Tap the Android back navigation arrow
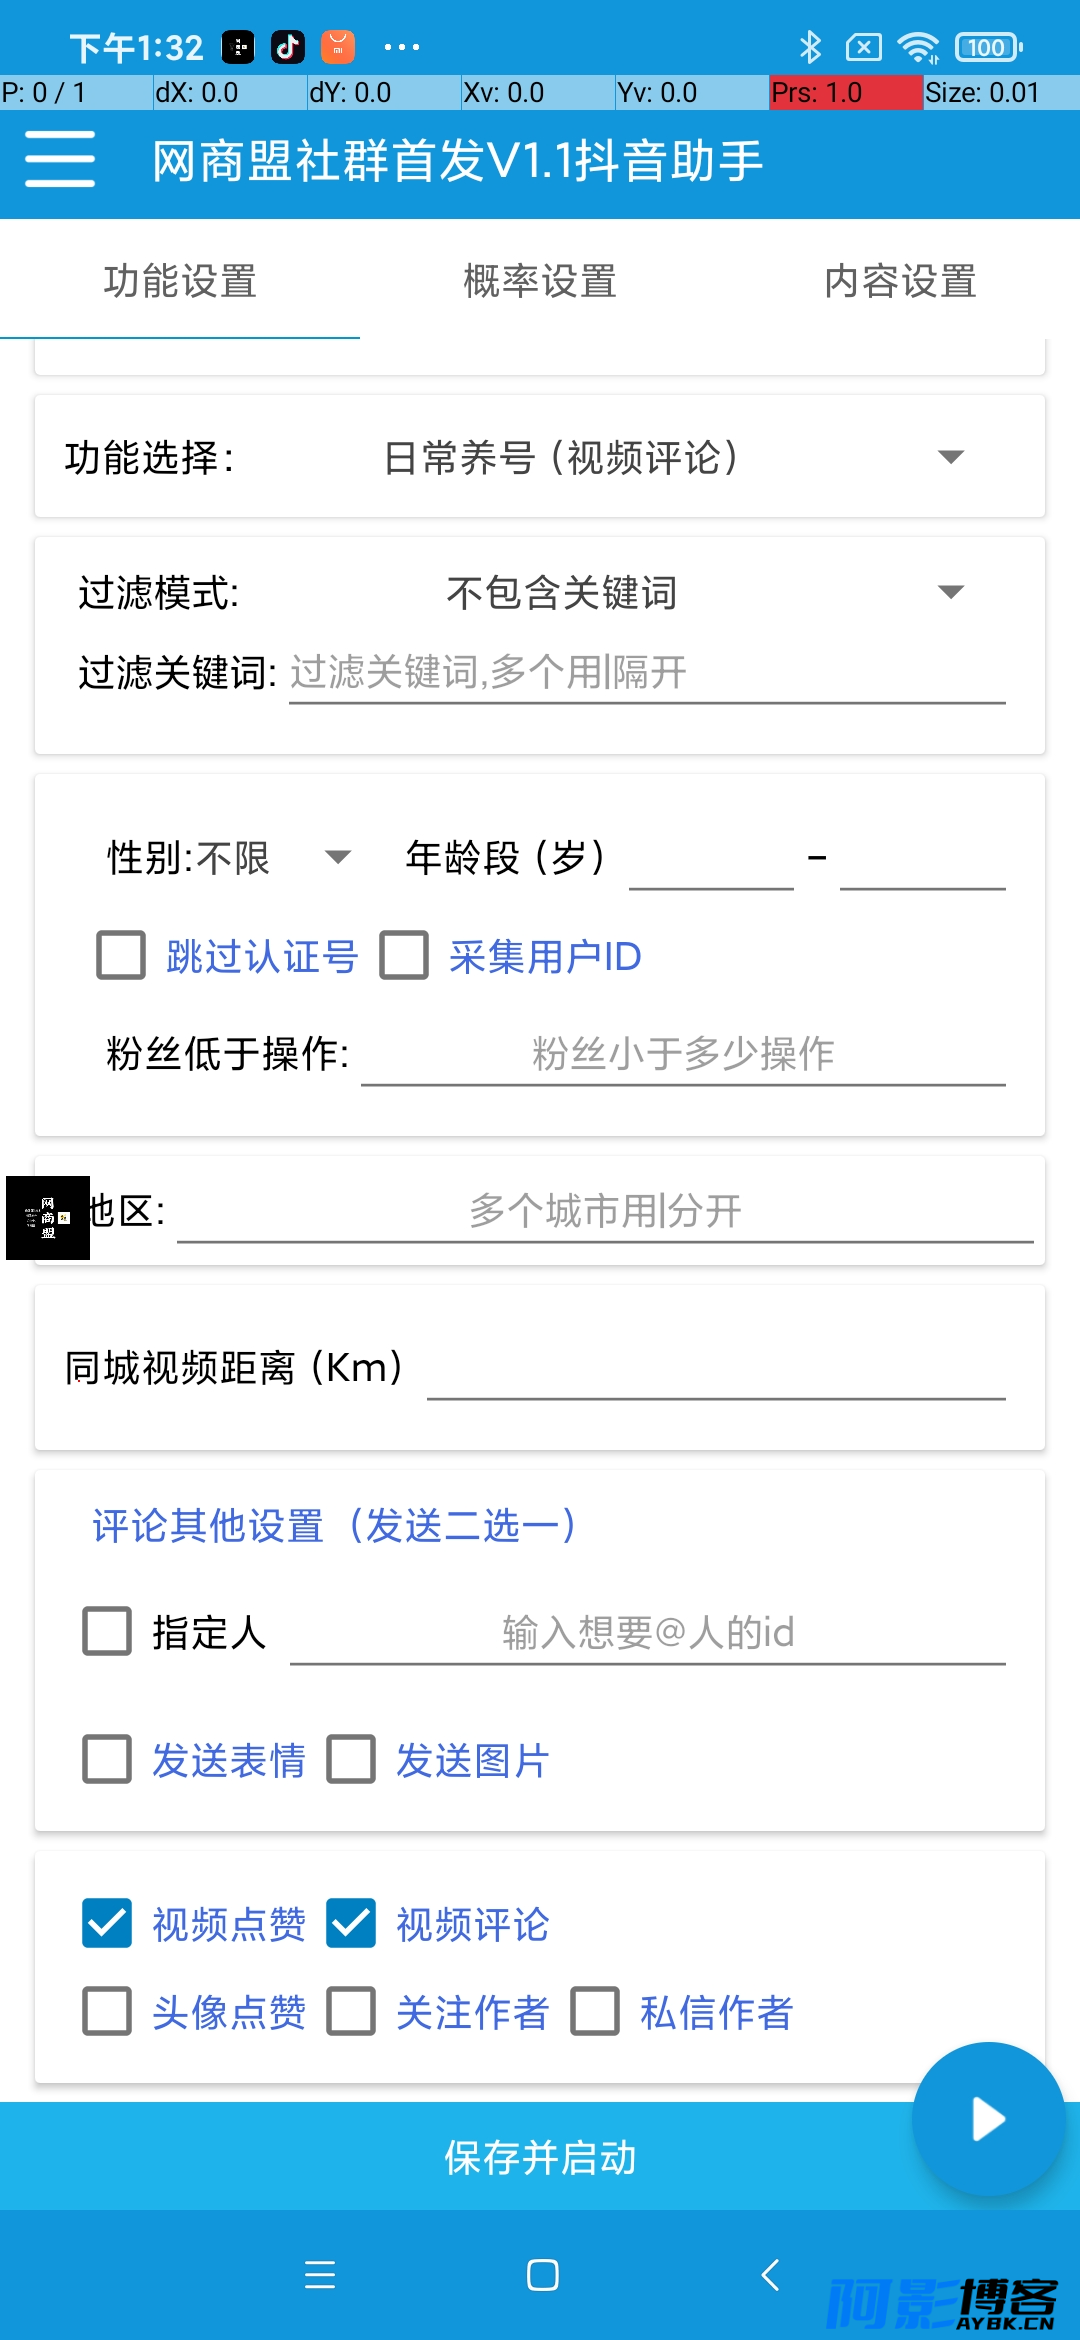 pyautogui.click(x=770, y=2275)
